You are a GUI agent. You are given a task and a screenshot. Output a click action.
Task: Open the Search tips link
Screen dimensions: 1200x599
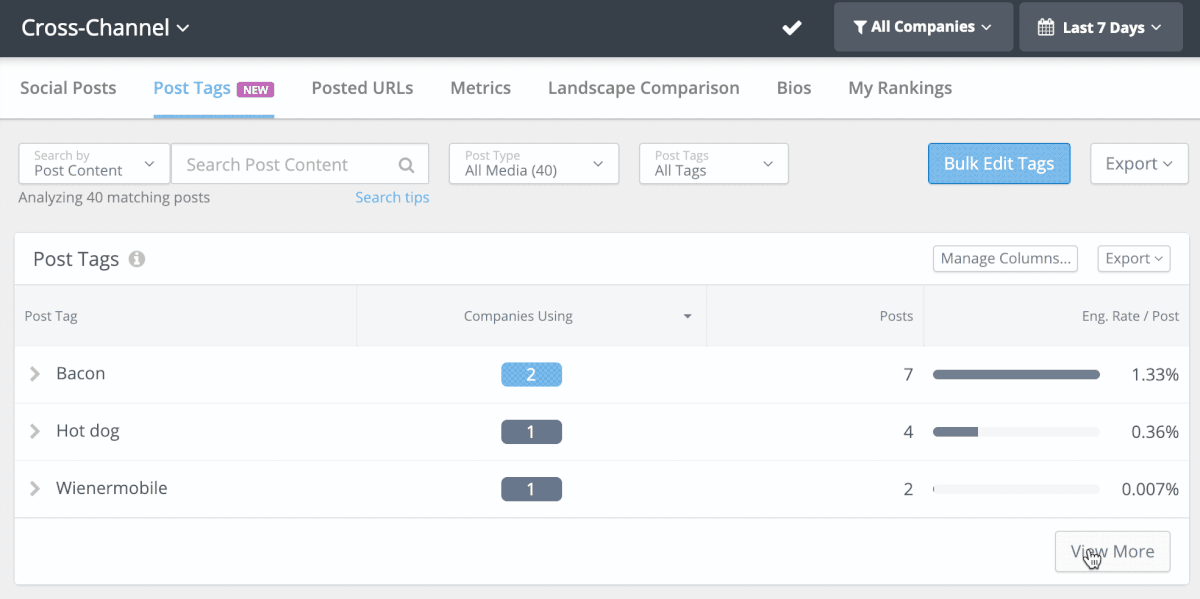pos(392,198)
